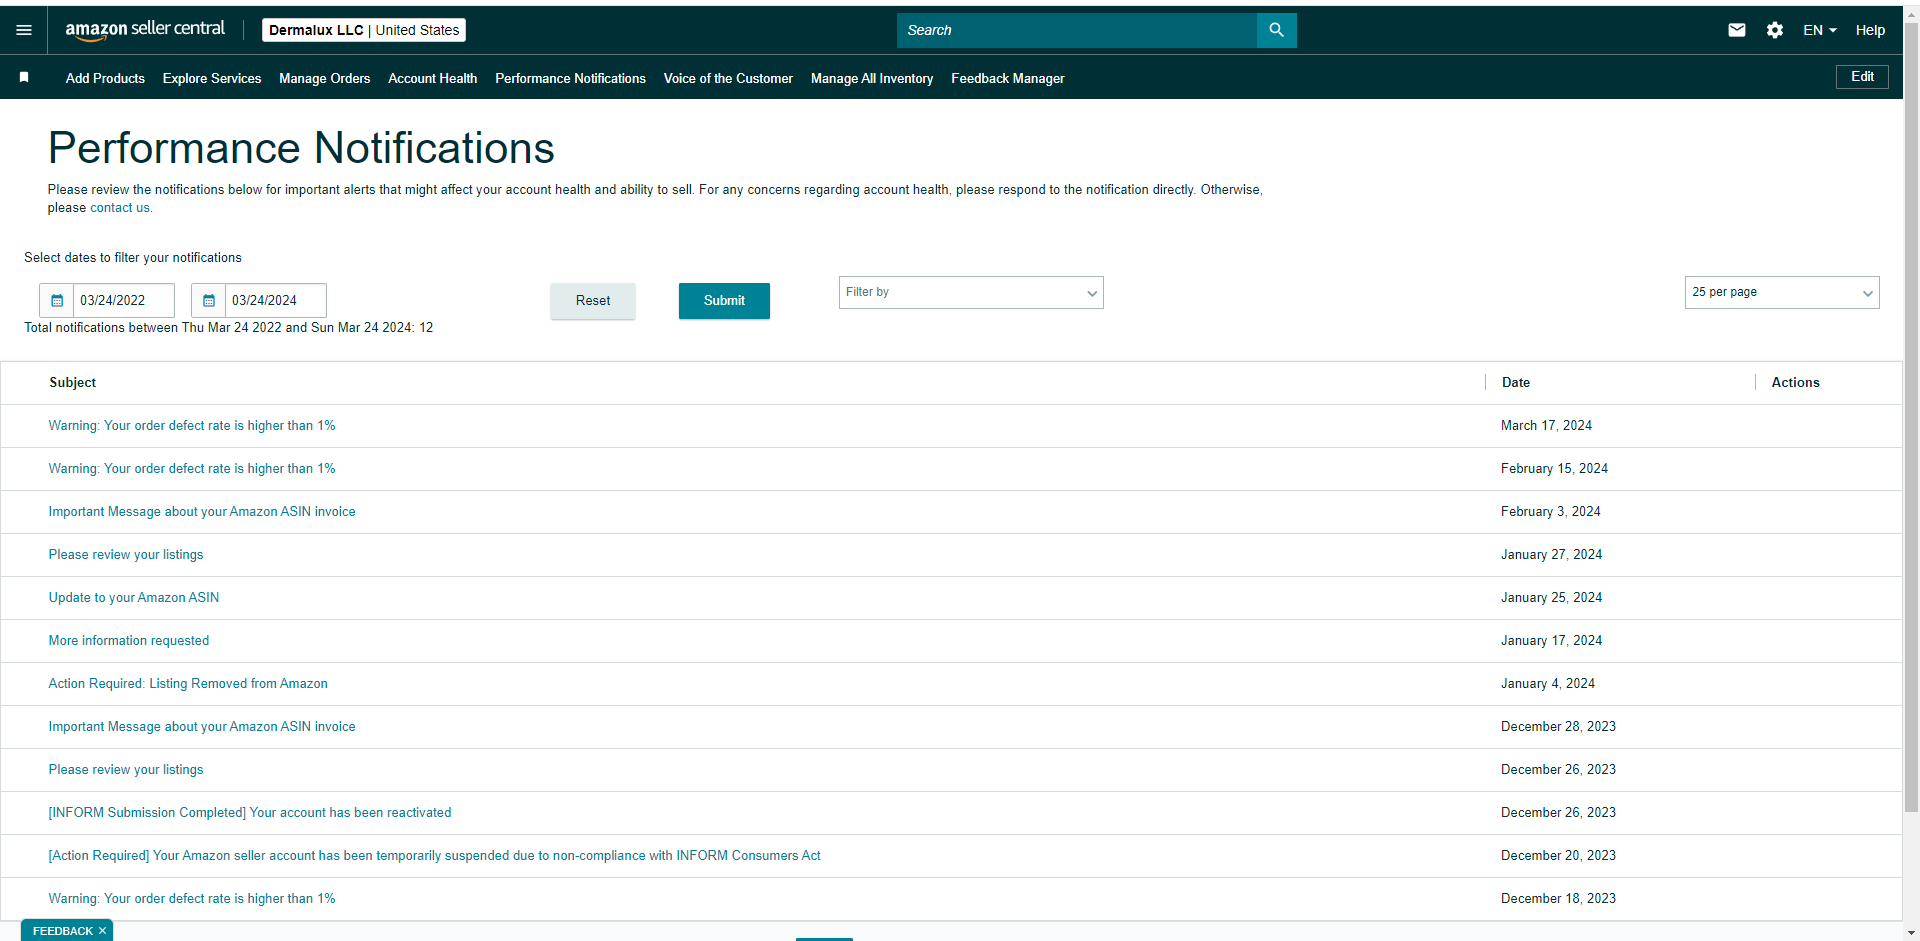The image size is (1920, 941).
Task: Open Listing Removed from Amazon notification
Action: click(x=188, y=684)
